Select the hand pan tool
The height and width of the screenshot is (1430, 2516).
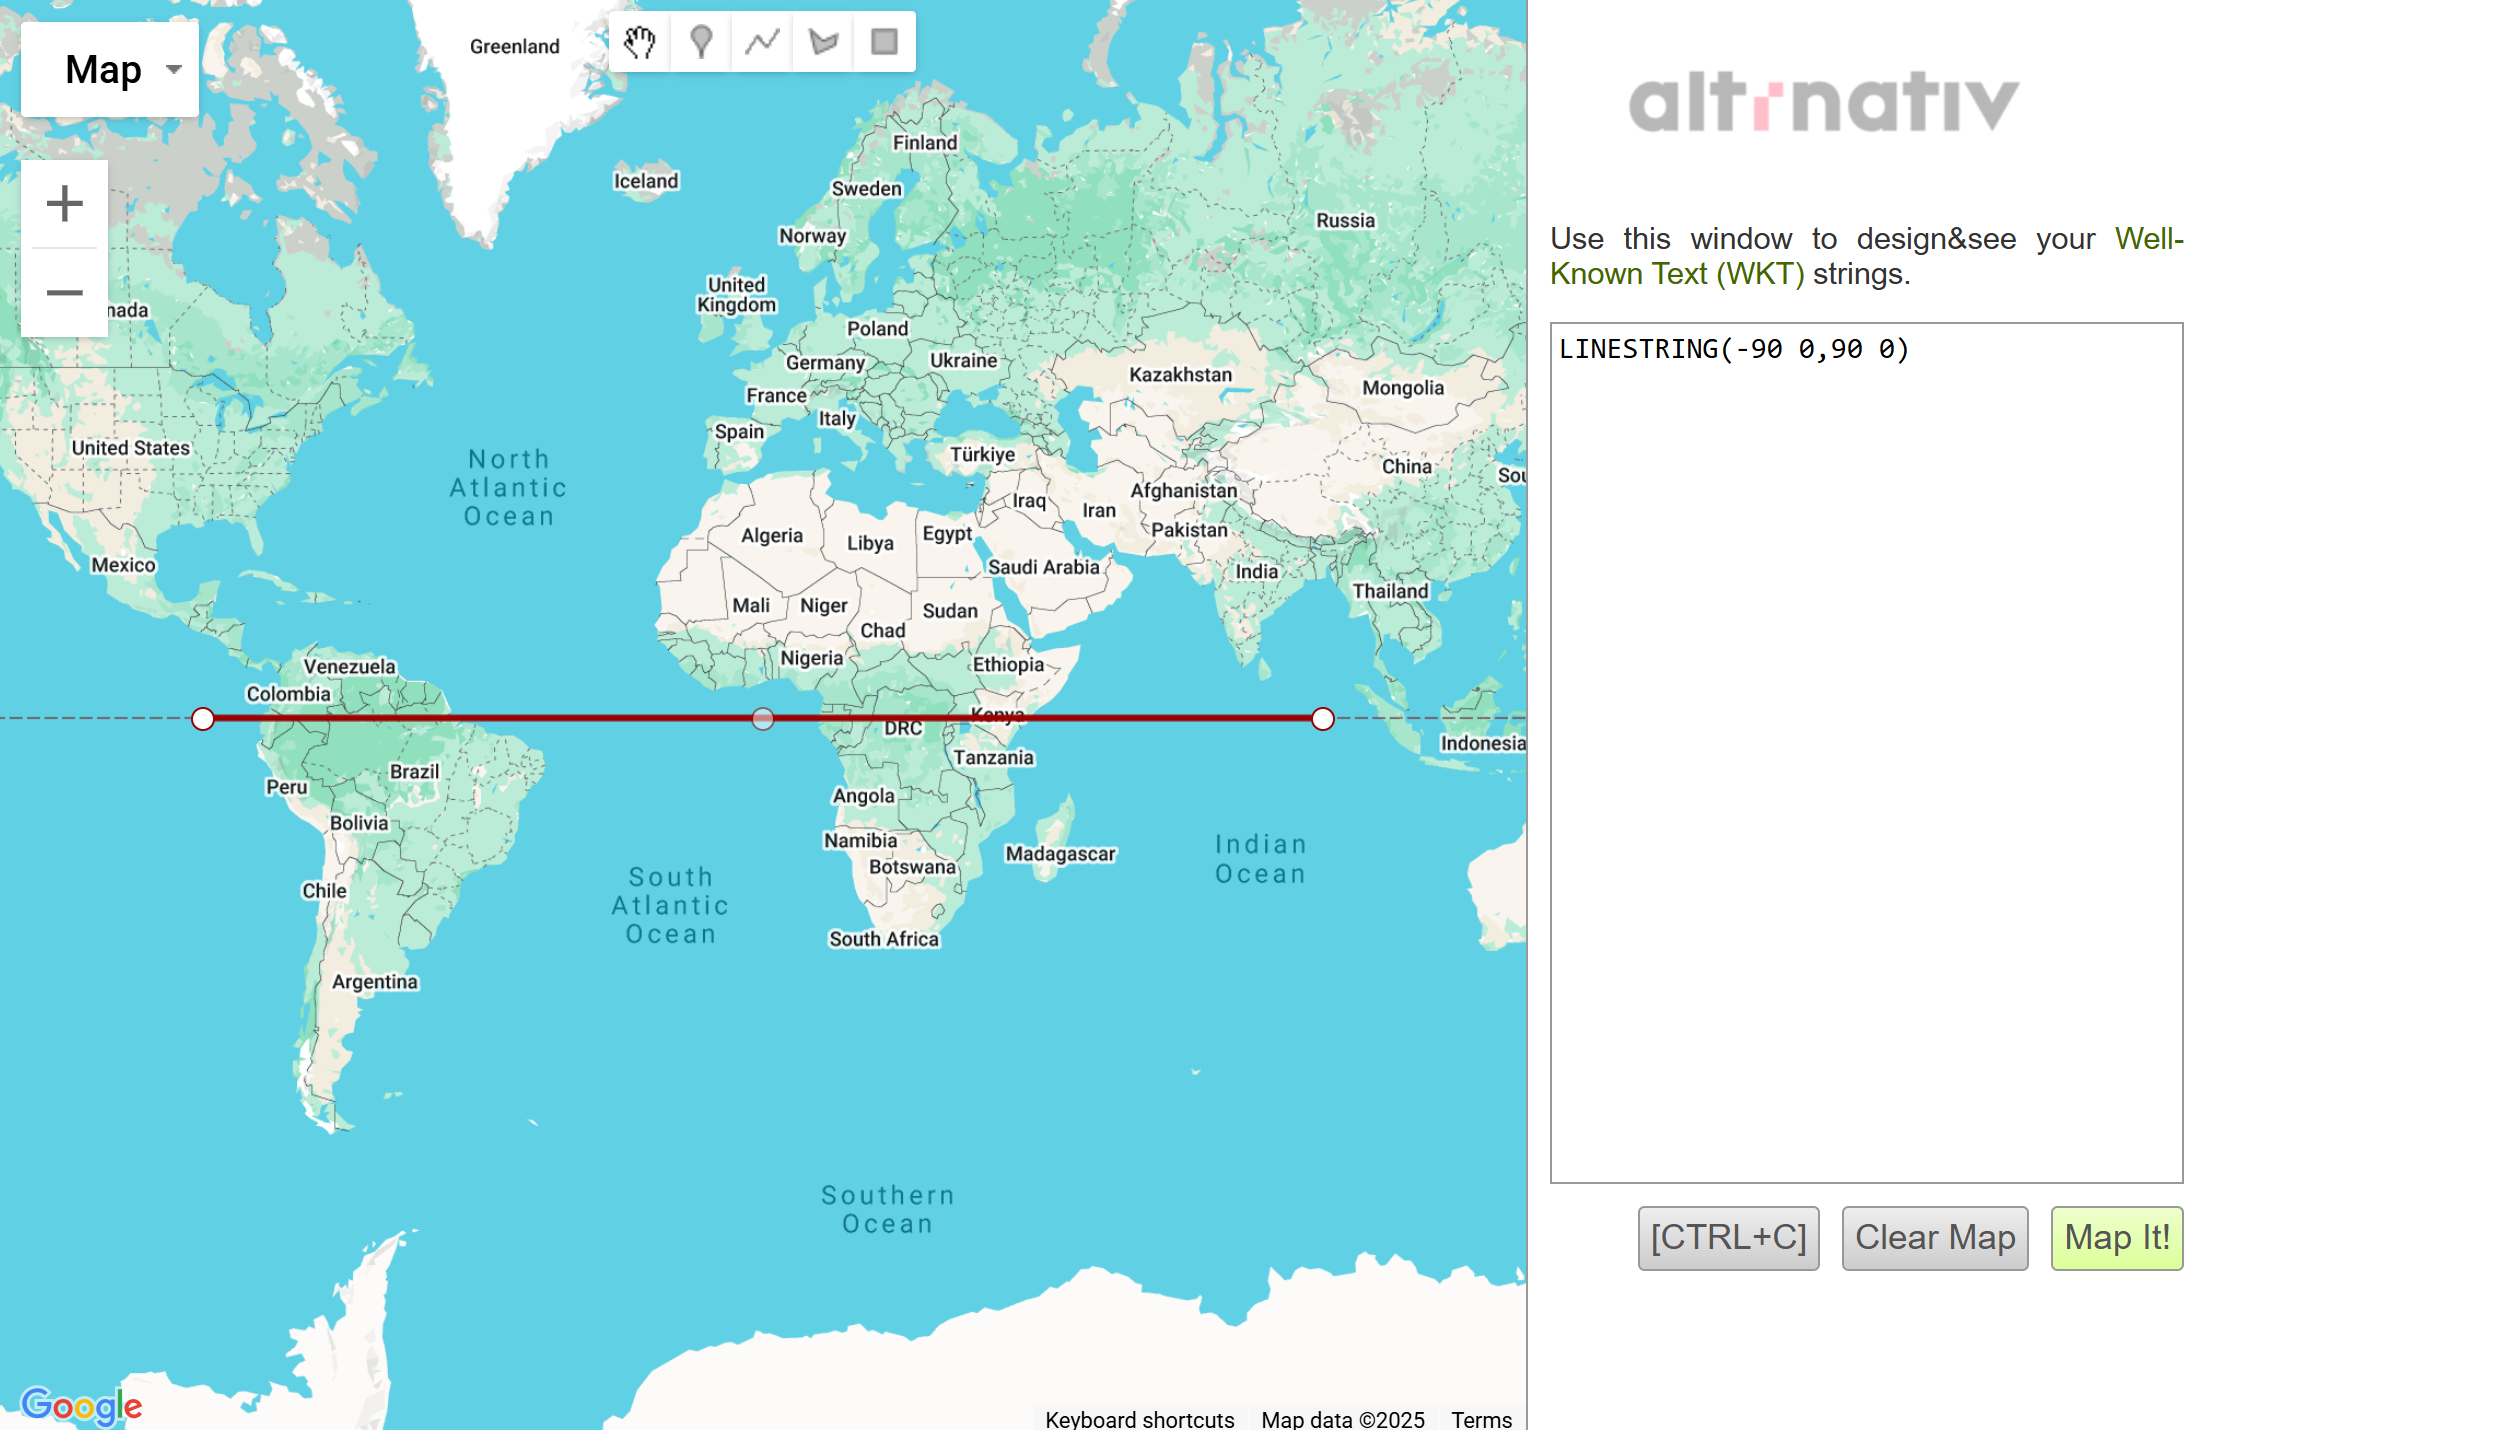[x=639, y=41]
